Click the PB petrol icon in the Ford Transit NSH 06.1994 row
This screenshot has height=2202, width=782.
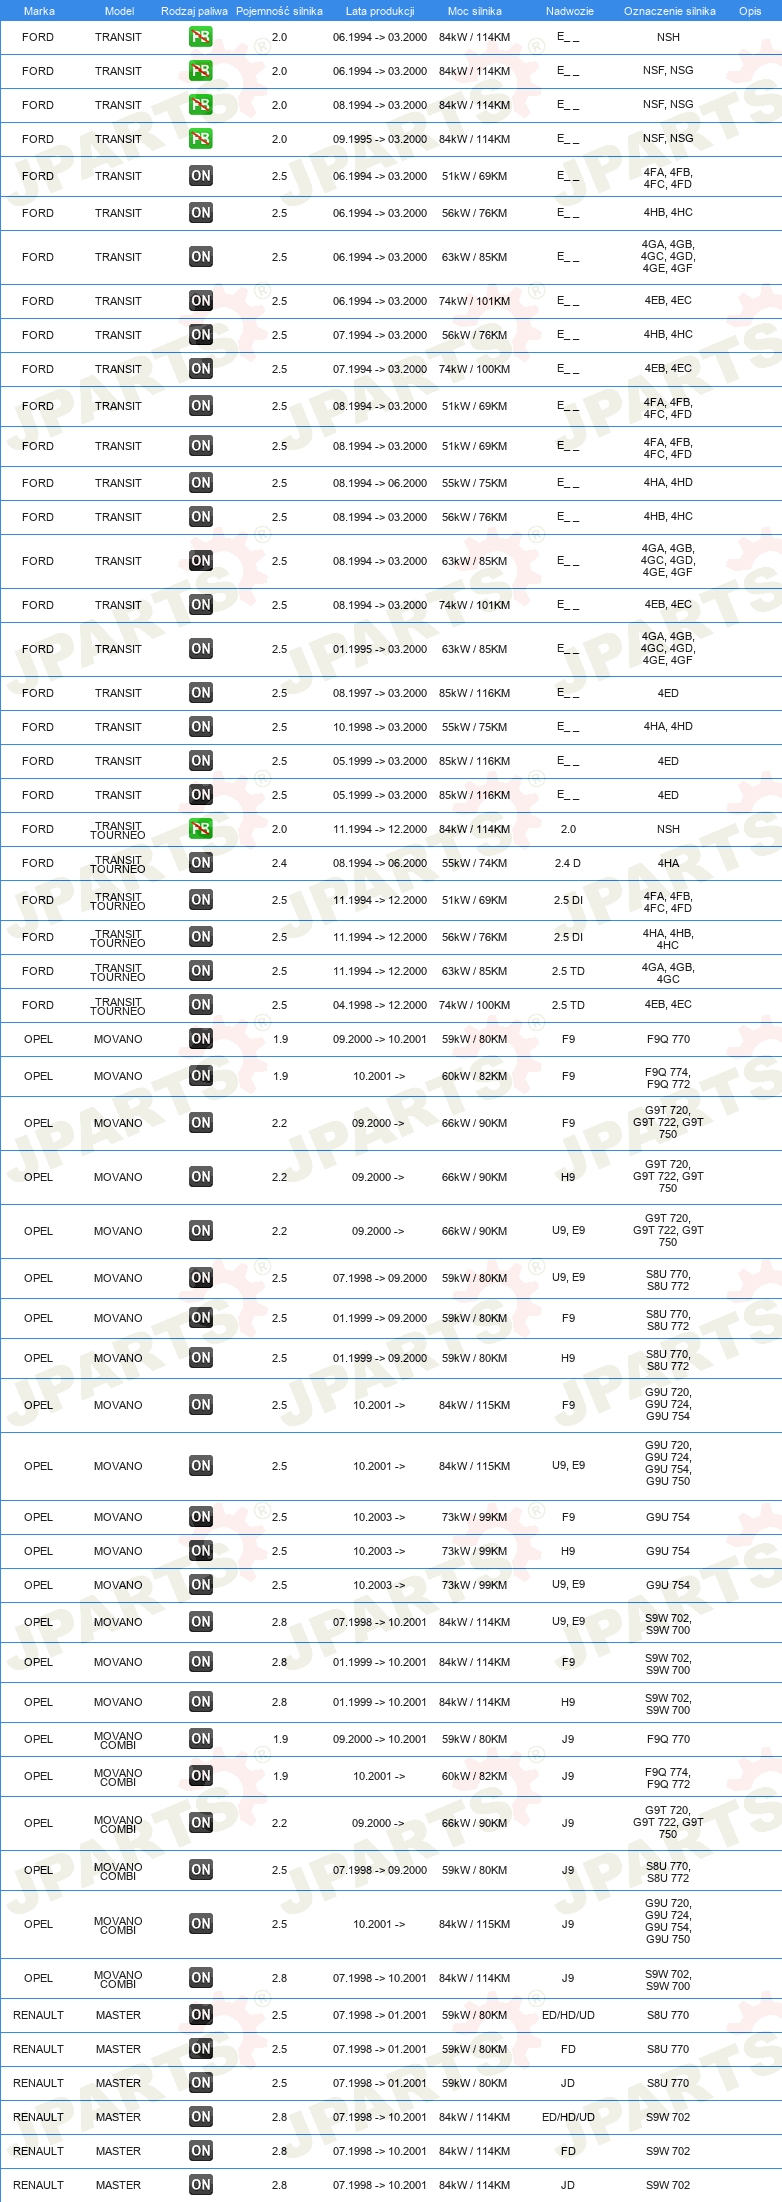tap(201, 37)
